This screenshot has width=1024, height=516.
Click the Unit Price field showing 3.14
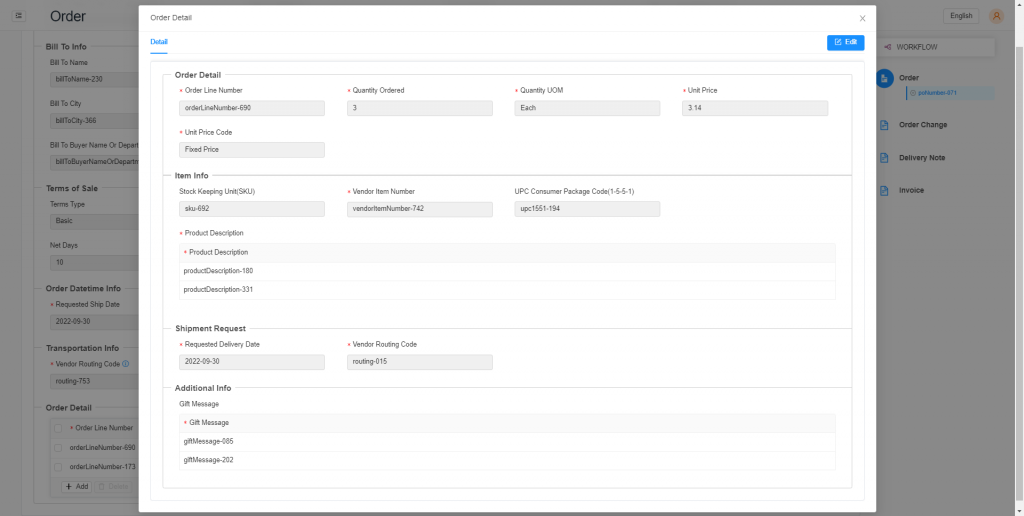[x=754, y=108]
